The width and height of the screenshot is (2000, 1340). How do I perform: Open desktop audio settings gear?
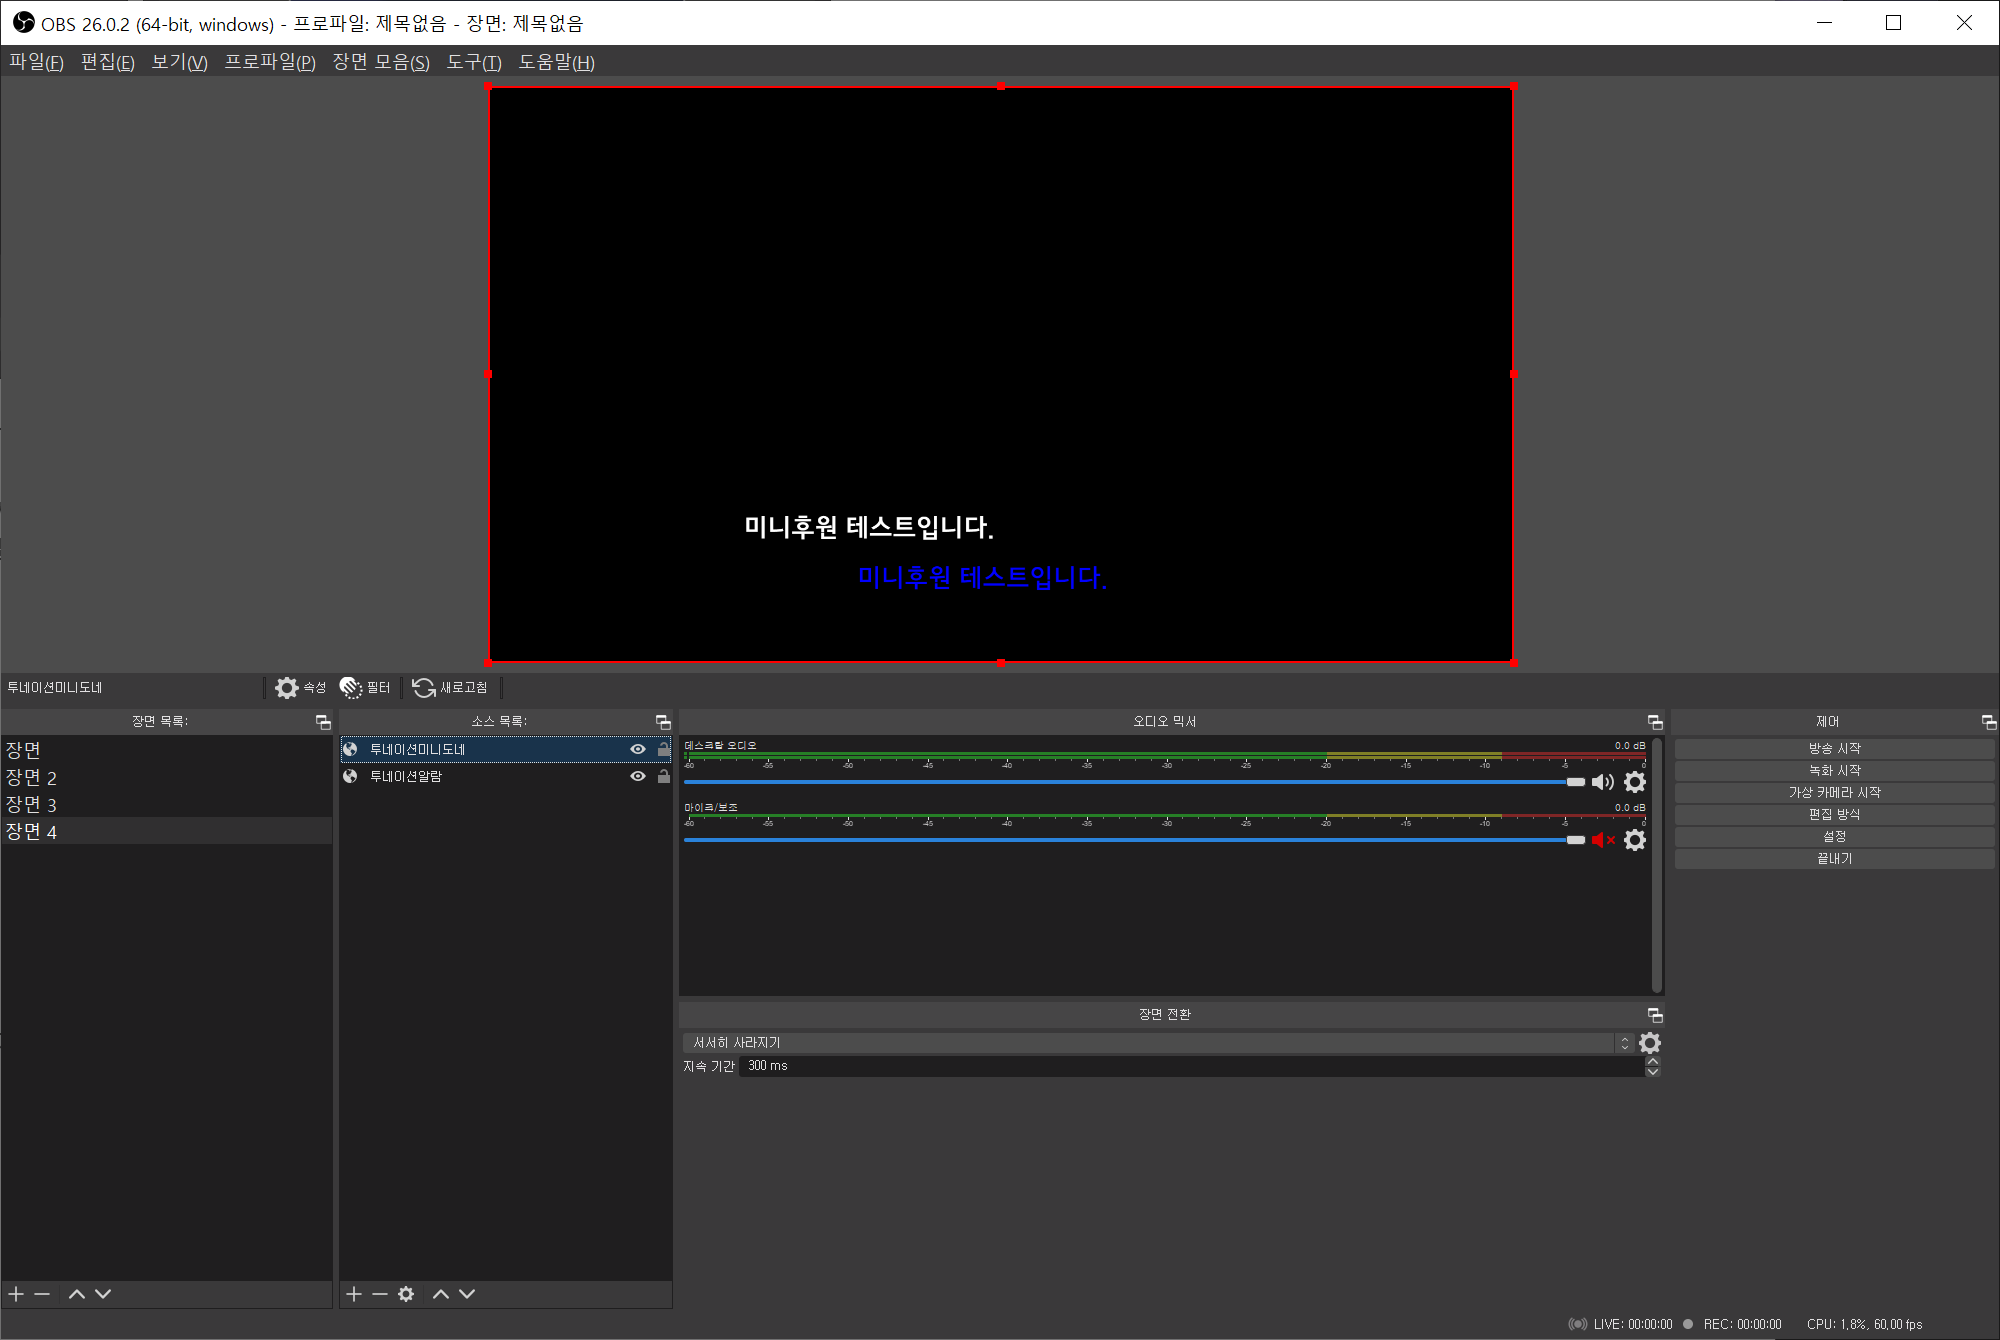[x=1635, y=782]
